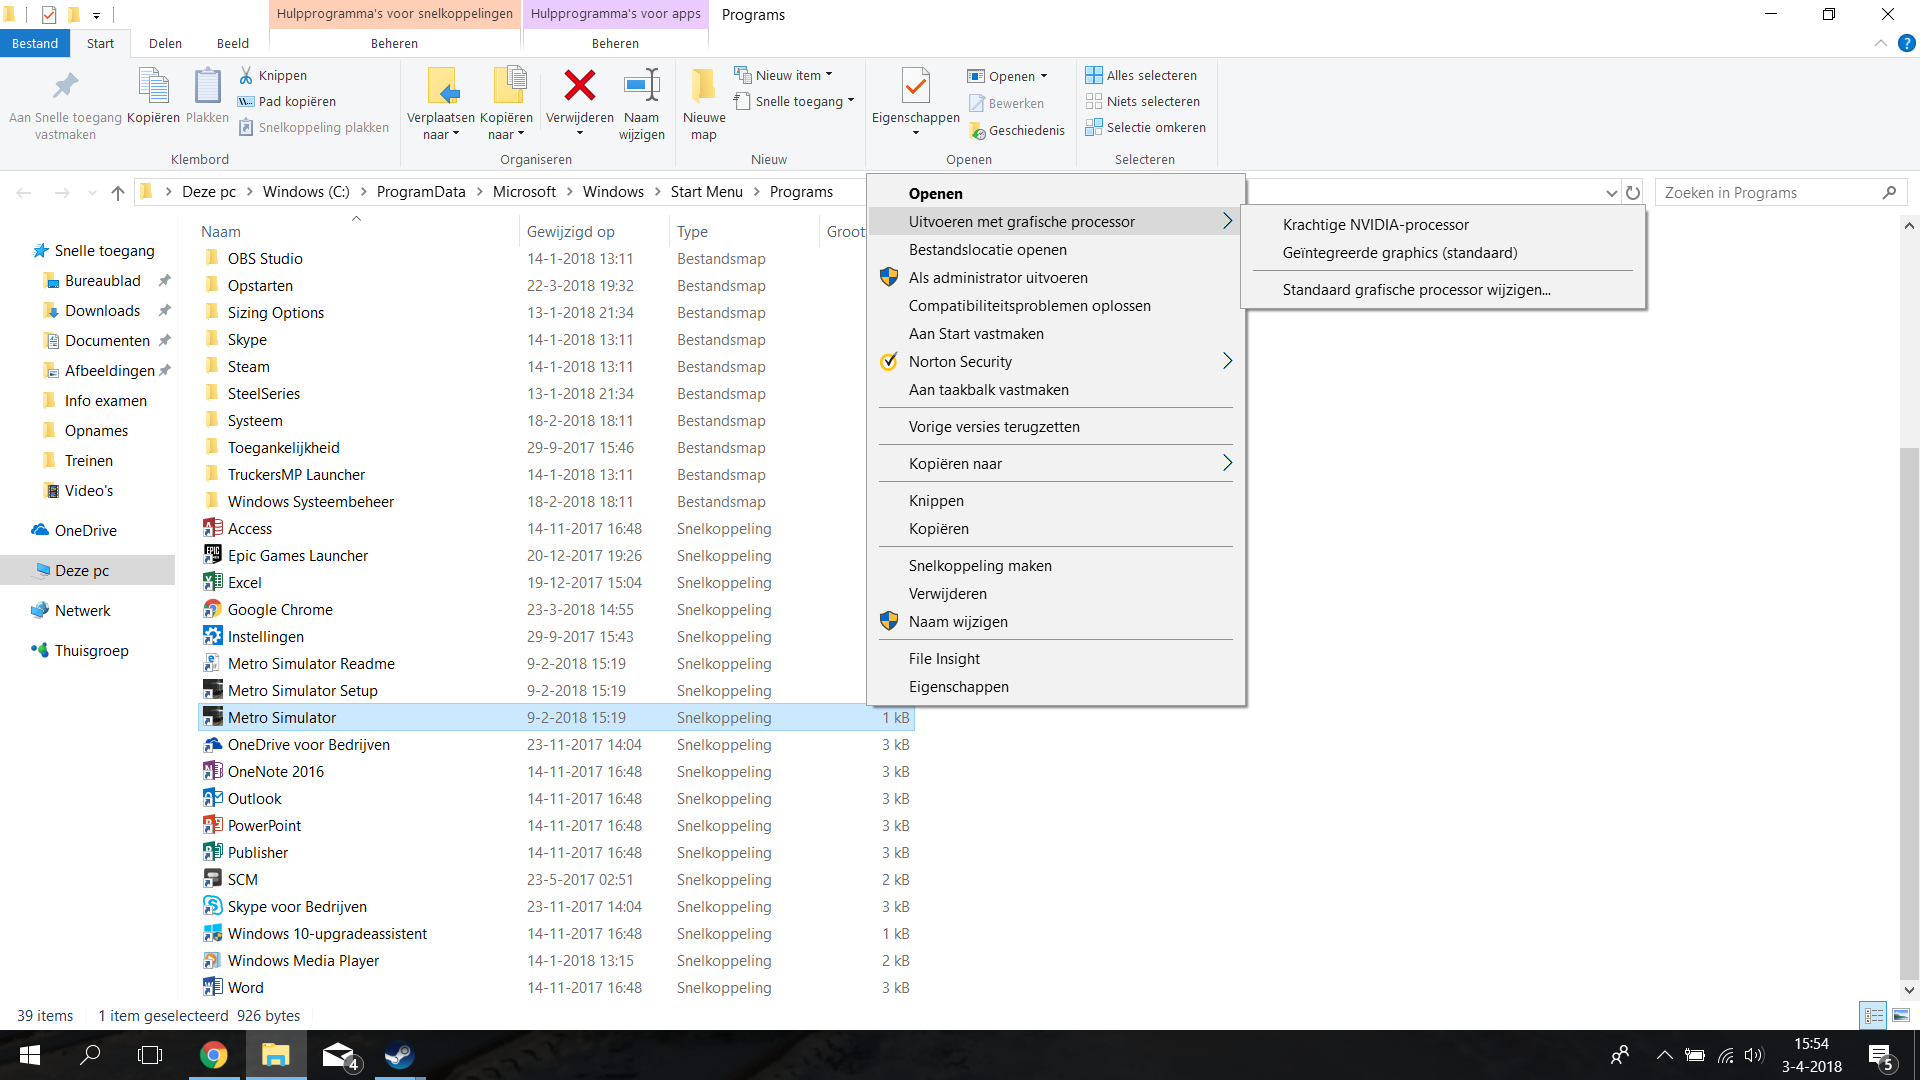The width and height of the screenshot is (1920, 1080).
Task: Select Downloads in Snelle toegang
Action: 102,310
